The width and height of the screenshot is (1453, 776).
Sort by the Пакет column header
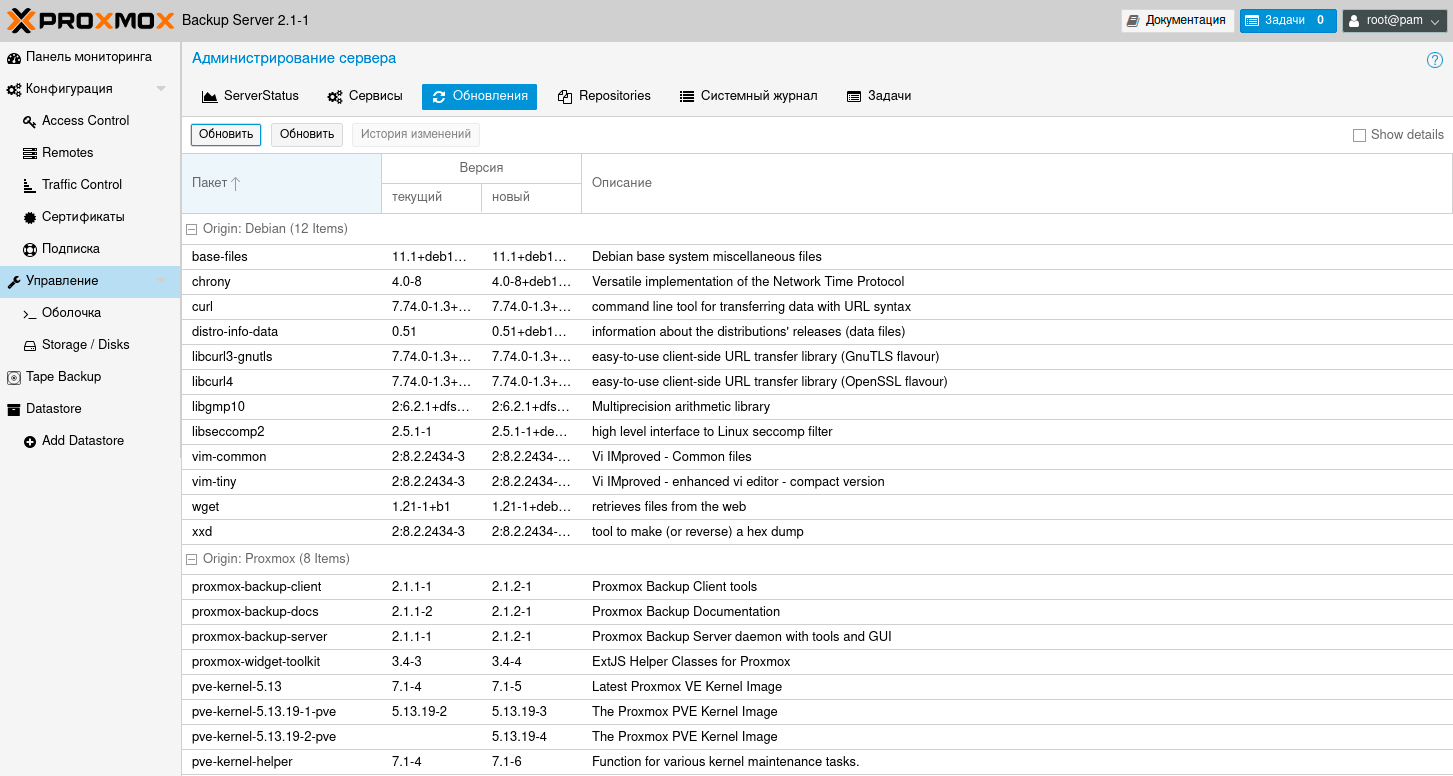pos(280,183)
